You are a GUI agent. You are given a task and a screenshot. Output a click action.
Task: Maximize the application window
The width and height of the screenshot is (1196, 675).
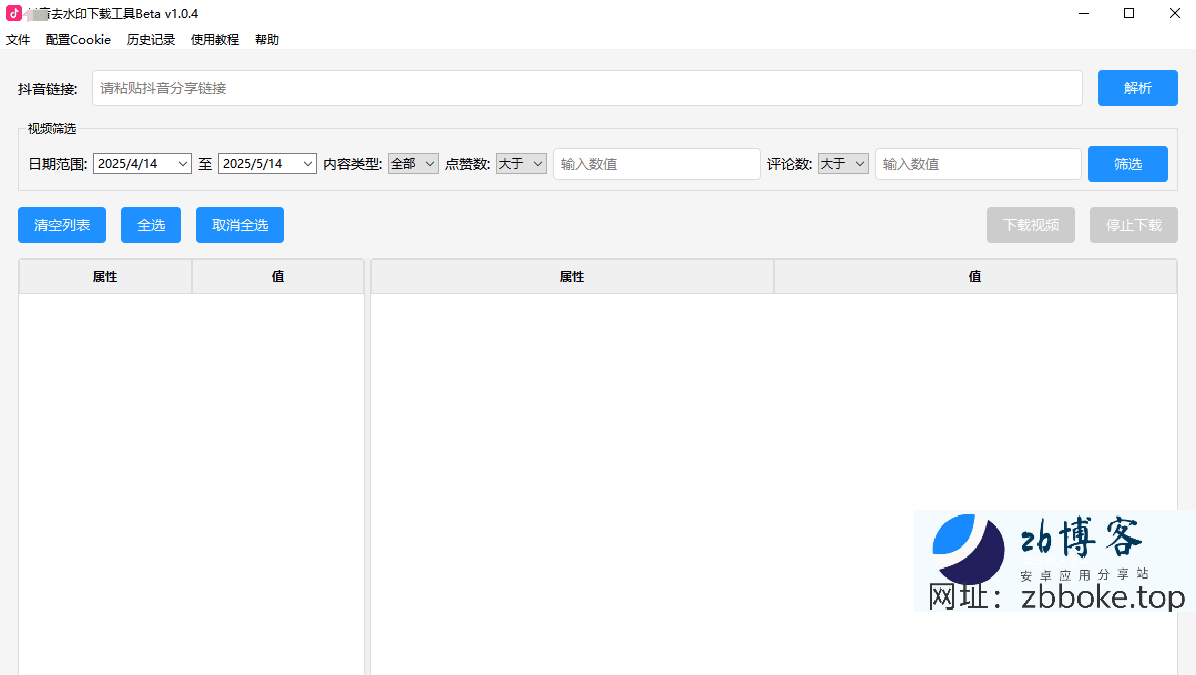tap(1129, 13)
